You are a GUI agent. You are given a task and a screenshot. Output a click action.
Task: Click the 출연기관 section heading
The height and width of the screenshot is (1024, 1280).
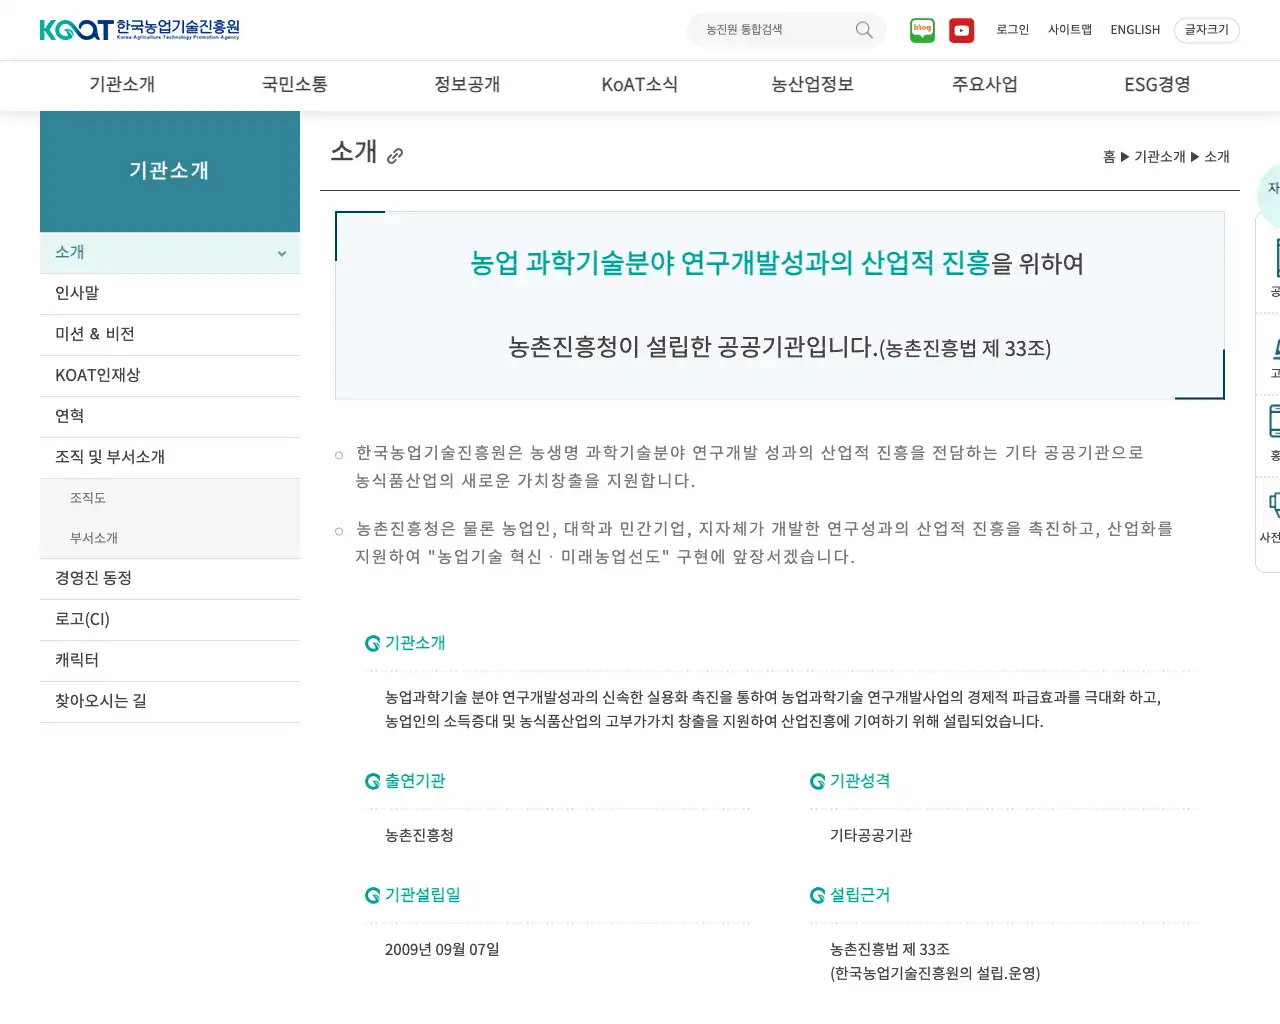415,781
